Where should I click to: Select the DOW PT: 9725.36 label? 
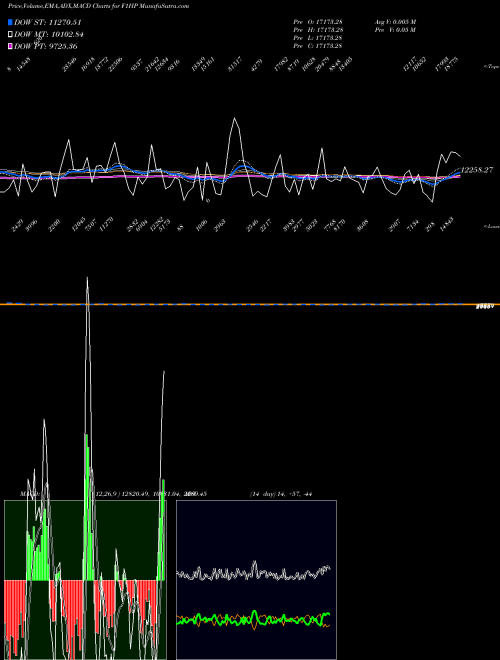tap(46, 46)
